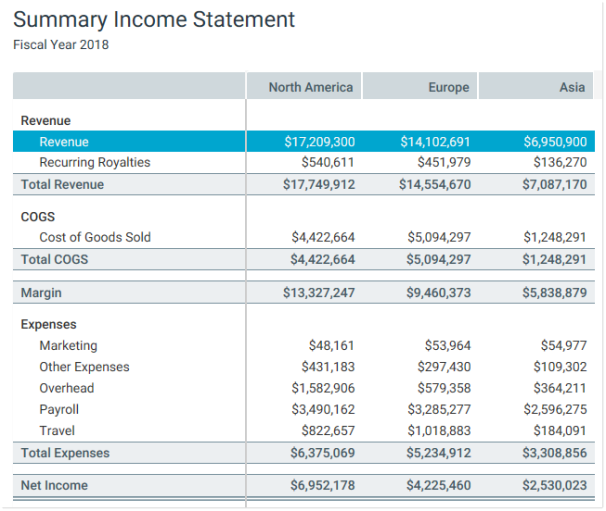Click the Summary Income Statement title
The height and width of the screenshot is (511, 606).
pyautogui.click(x=154, y=20)
